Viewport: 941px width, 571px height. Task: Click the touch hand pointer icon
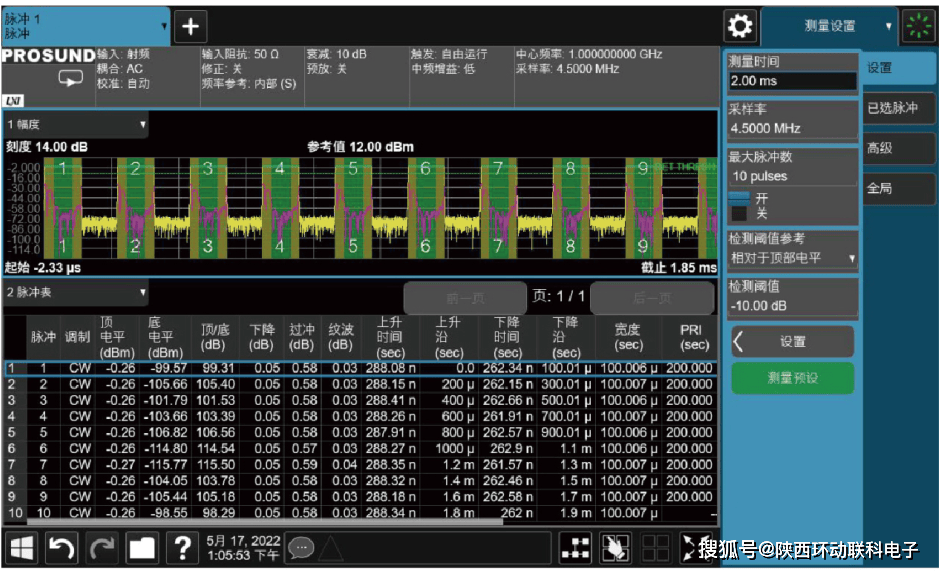[616, 548]
